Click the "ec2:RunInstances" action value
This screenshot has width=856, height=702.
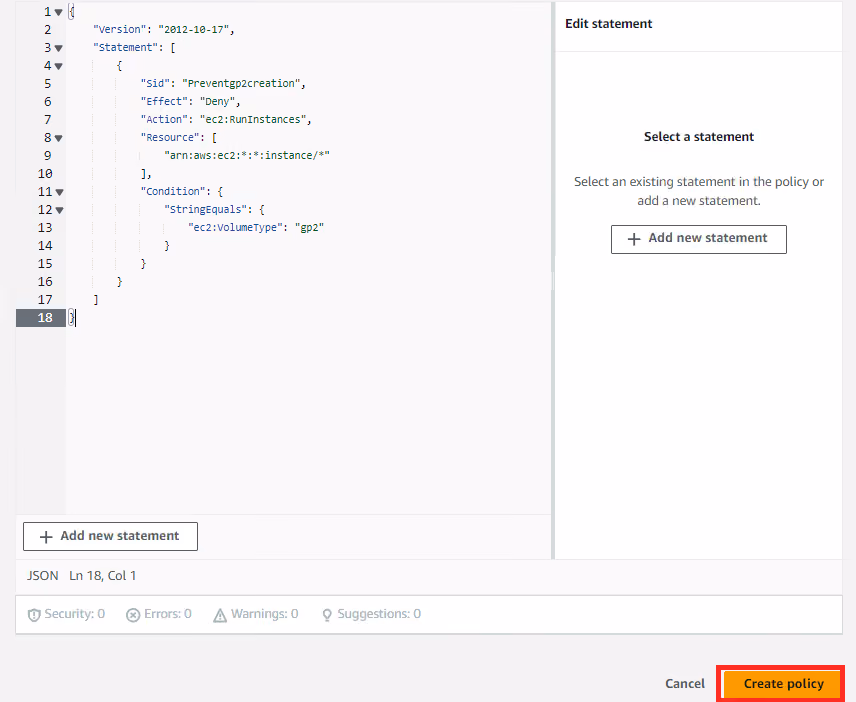tap(252, 120)
